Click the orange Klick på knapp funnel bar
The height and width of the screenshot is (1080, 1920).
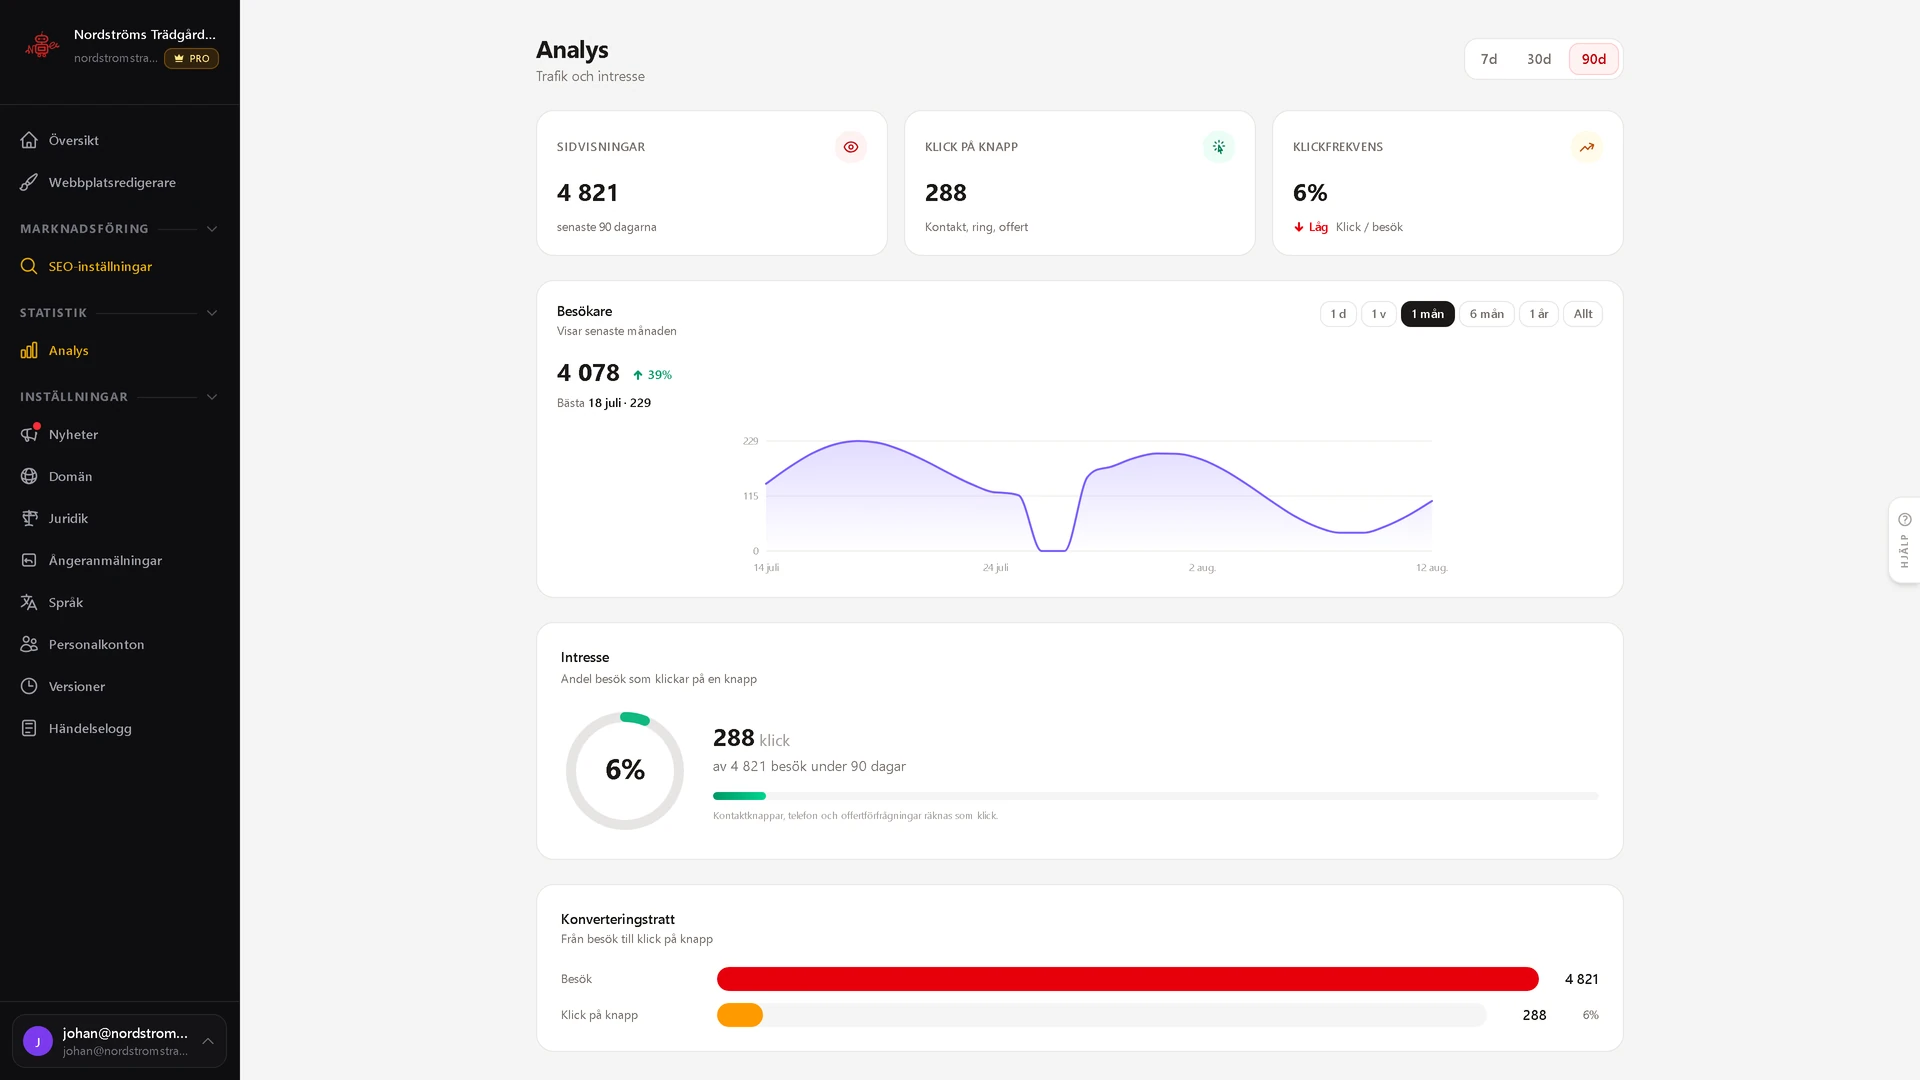coord(740,1015)
